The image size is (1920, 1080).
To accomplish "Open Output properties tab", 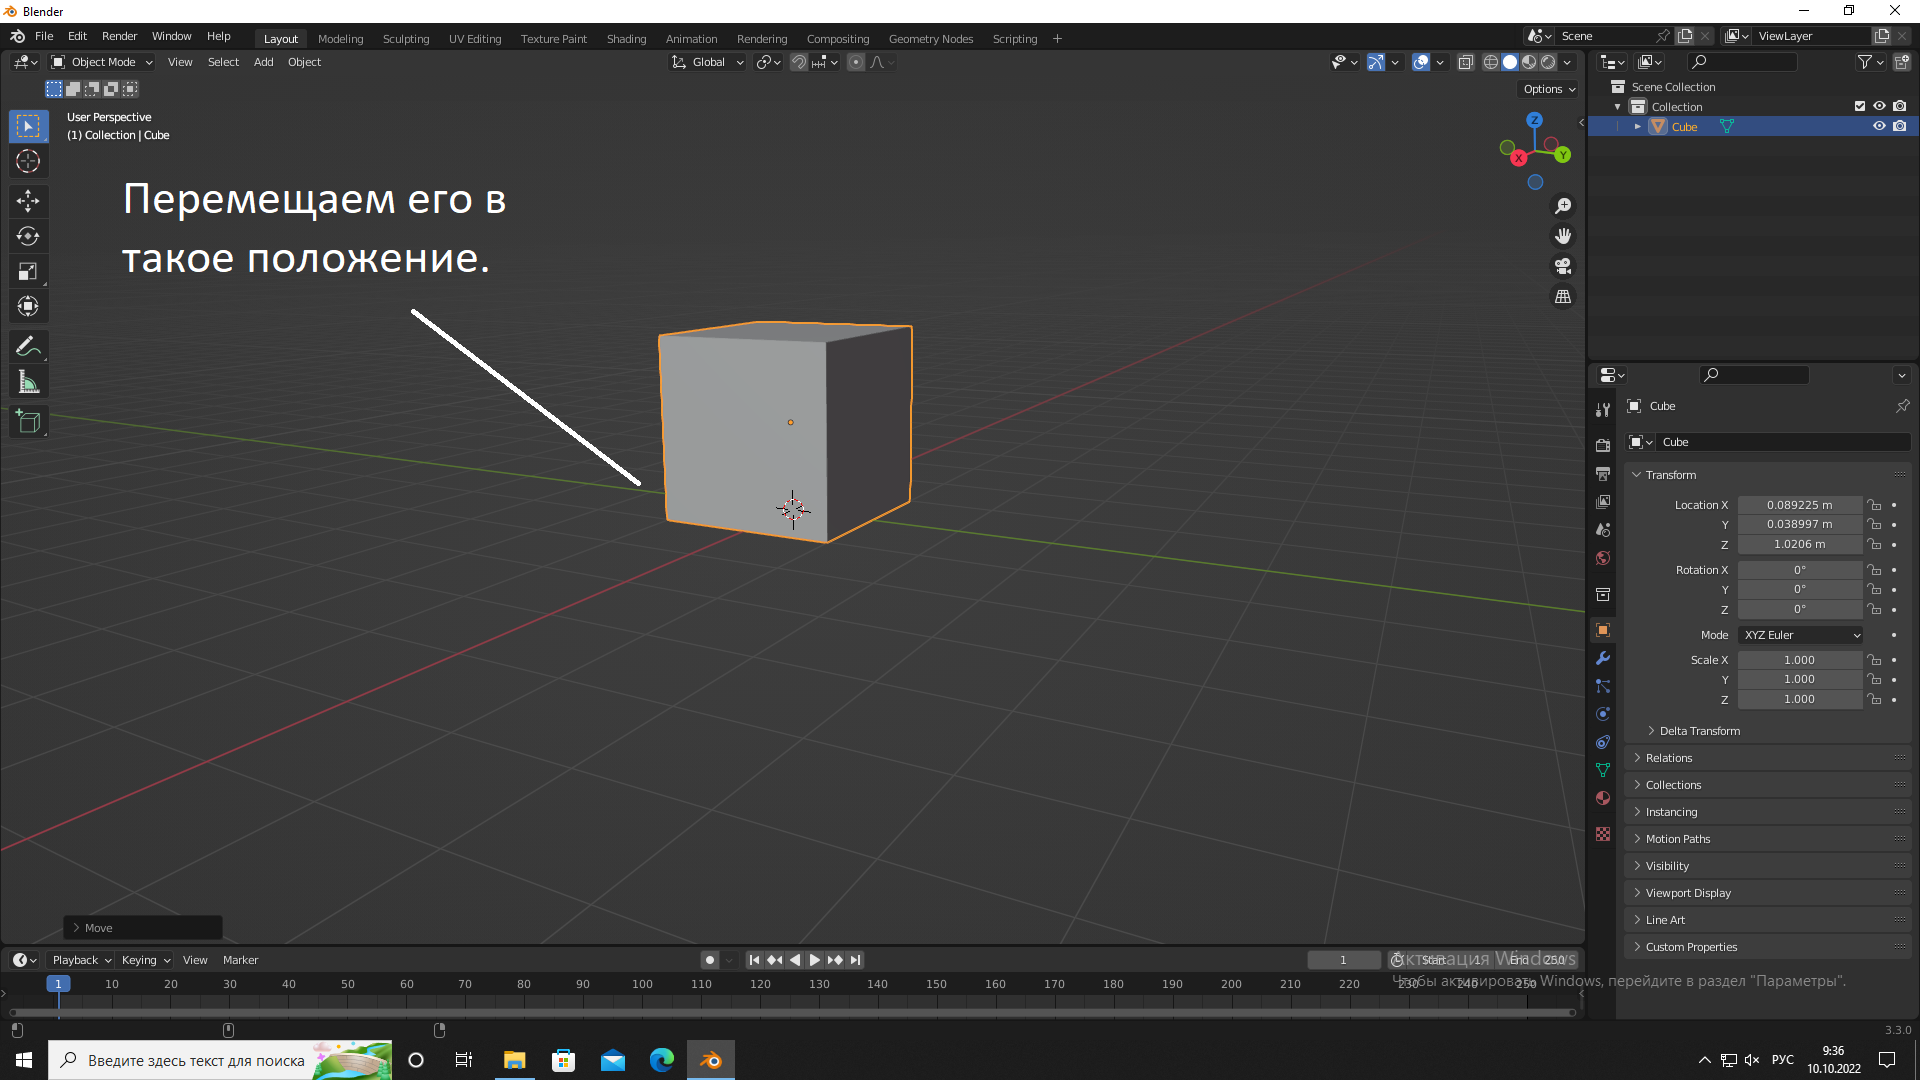I will pyautogui.click(x=1603, y=473).
